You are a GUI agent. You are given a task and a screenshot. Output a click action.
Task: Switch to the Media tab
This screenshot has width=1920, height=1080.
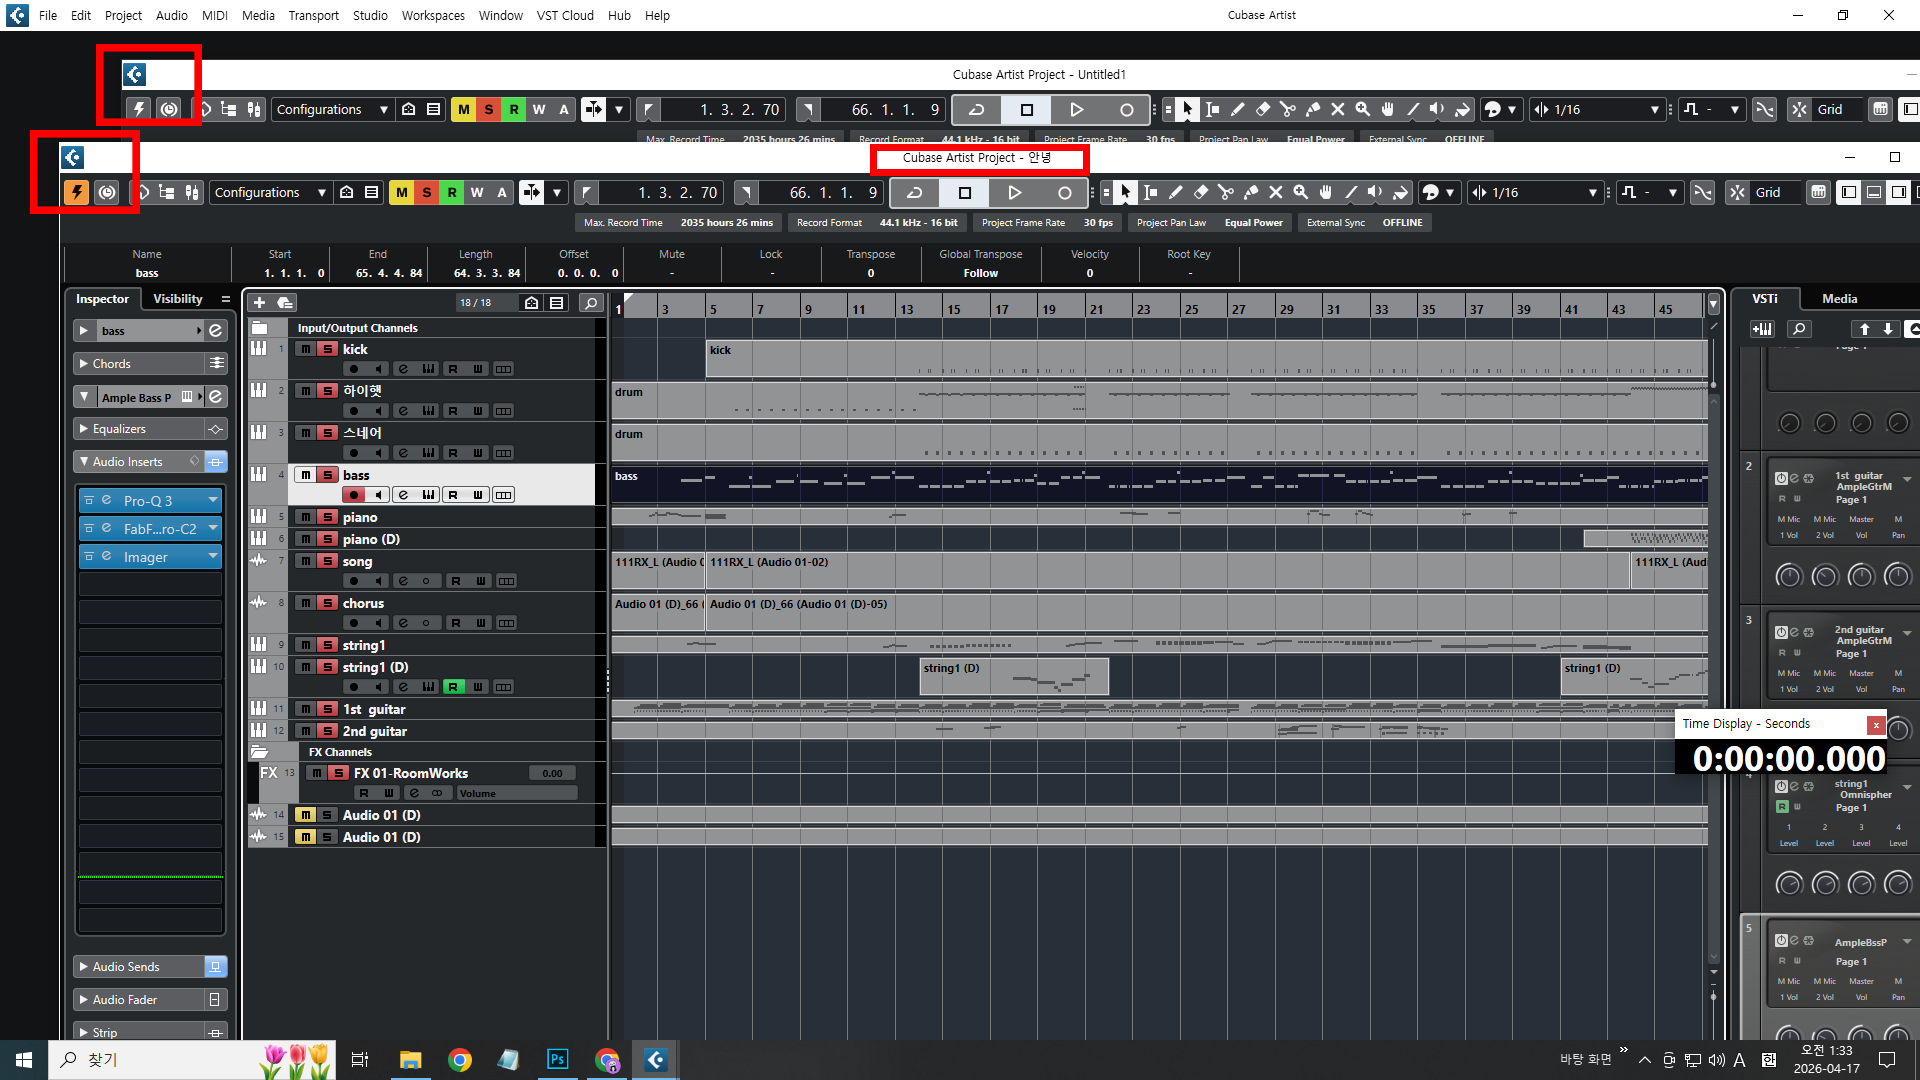pos(1839,299)
